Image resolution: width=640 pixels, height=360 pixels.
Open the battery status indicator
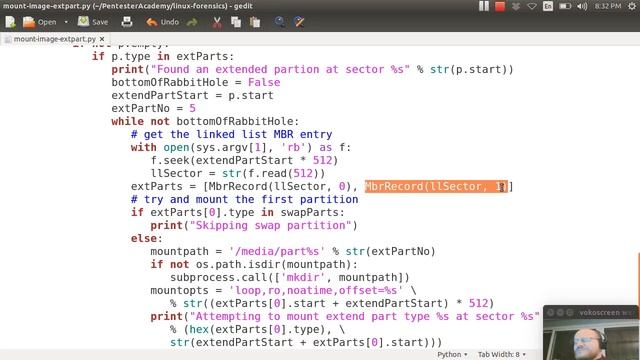[565, 6]
